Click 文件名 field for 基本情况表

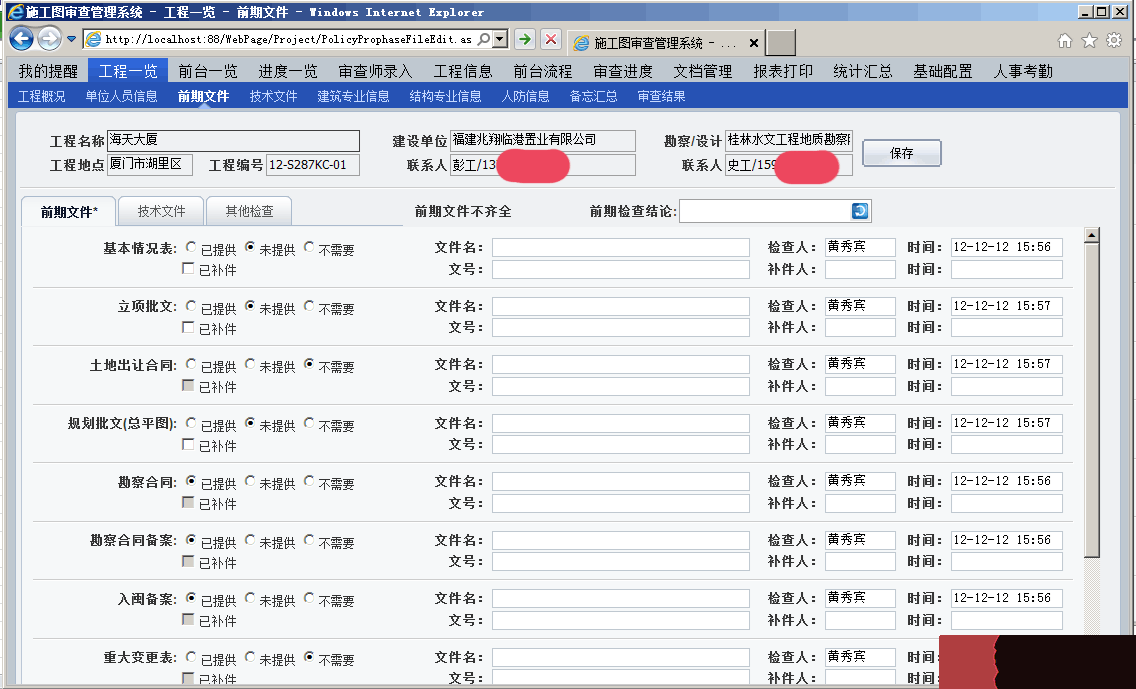(x=621, y=247)
